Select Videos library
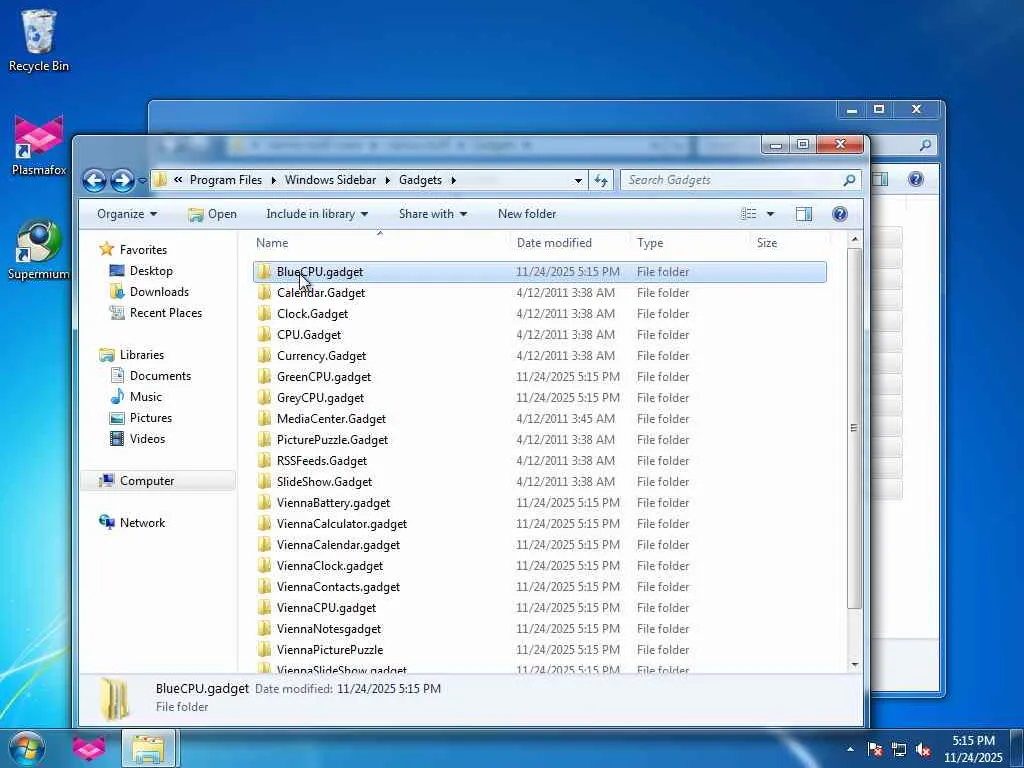The image size is (1024, 768). tap(147, 439)
